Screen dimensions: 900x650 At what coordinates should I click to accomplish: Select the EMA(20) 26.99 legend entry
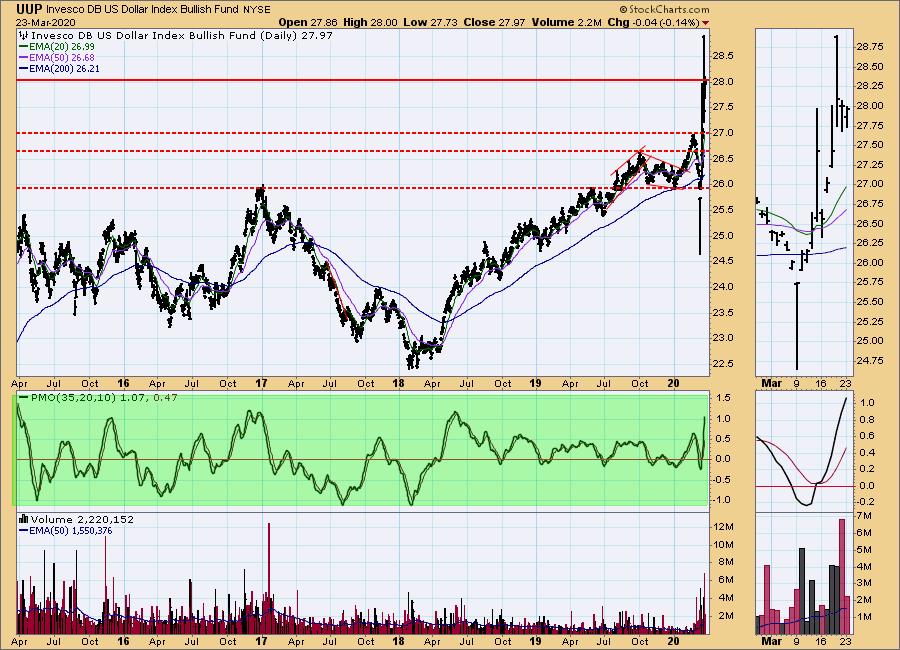point(57,47)
